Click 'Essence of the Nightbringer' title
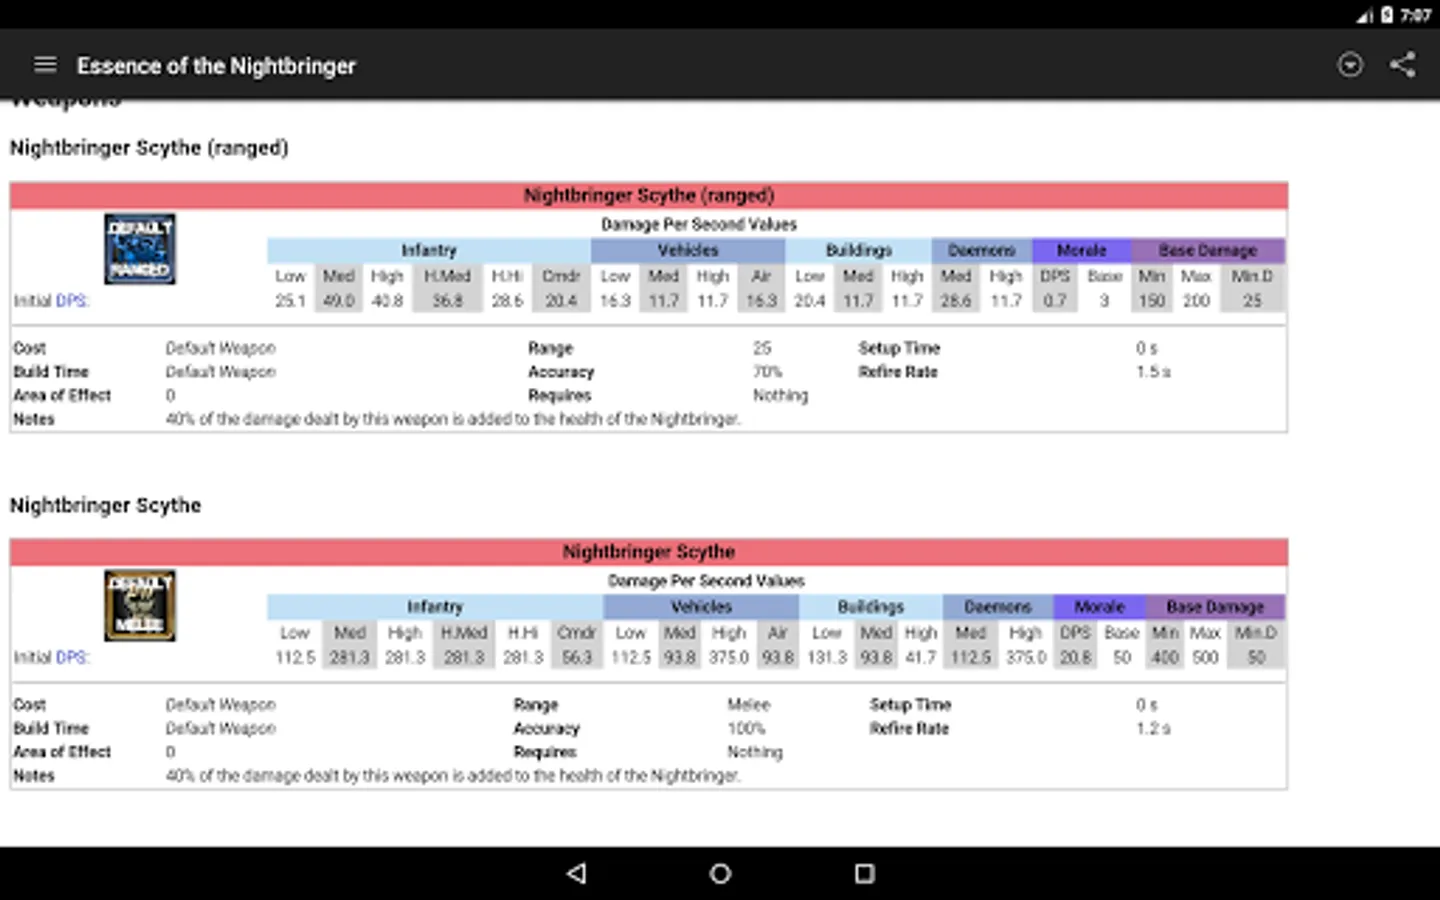The height and width of the screenshot is (900, 1440). tap(216, 66)
